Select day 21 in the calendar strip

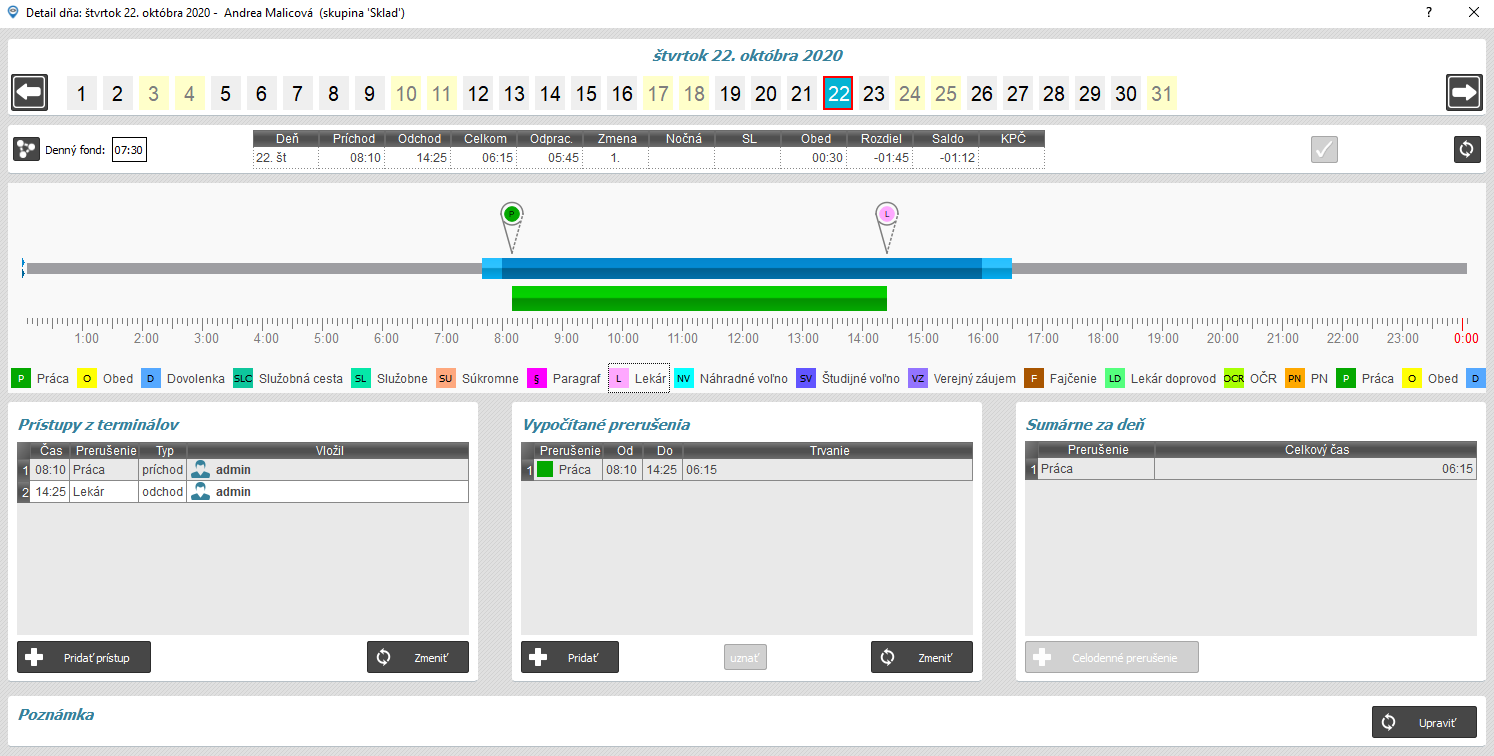click(802, 94)
